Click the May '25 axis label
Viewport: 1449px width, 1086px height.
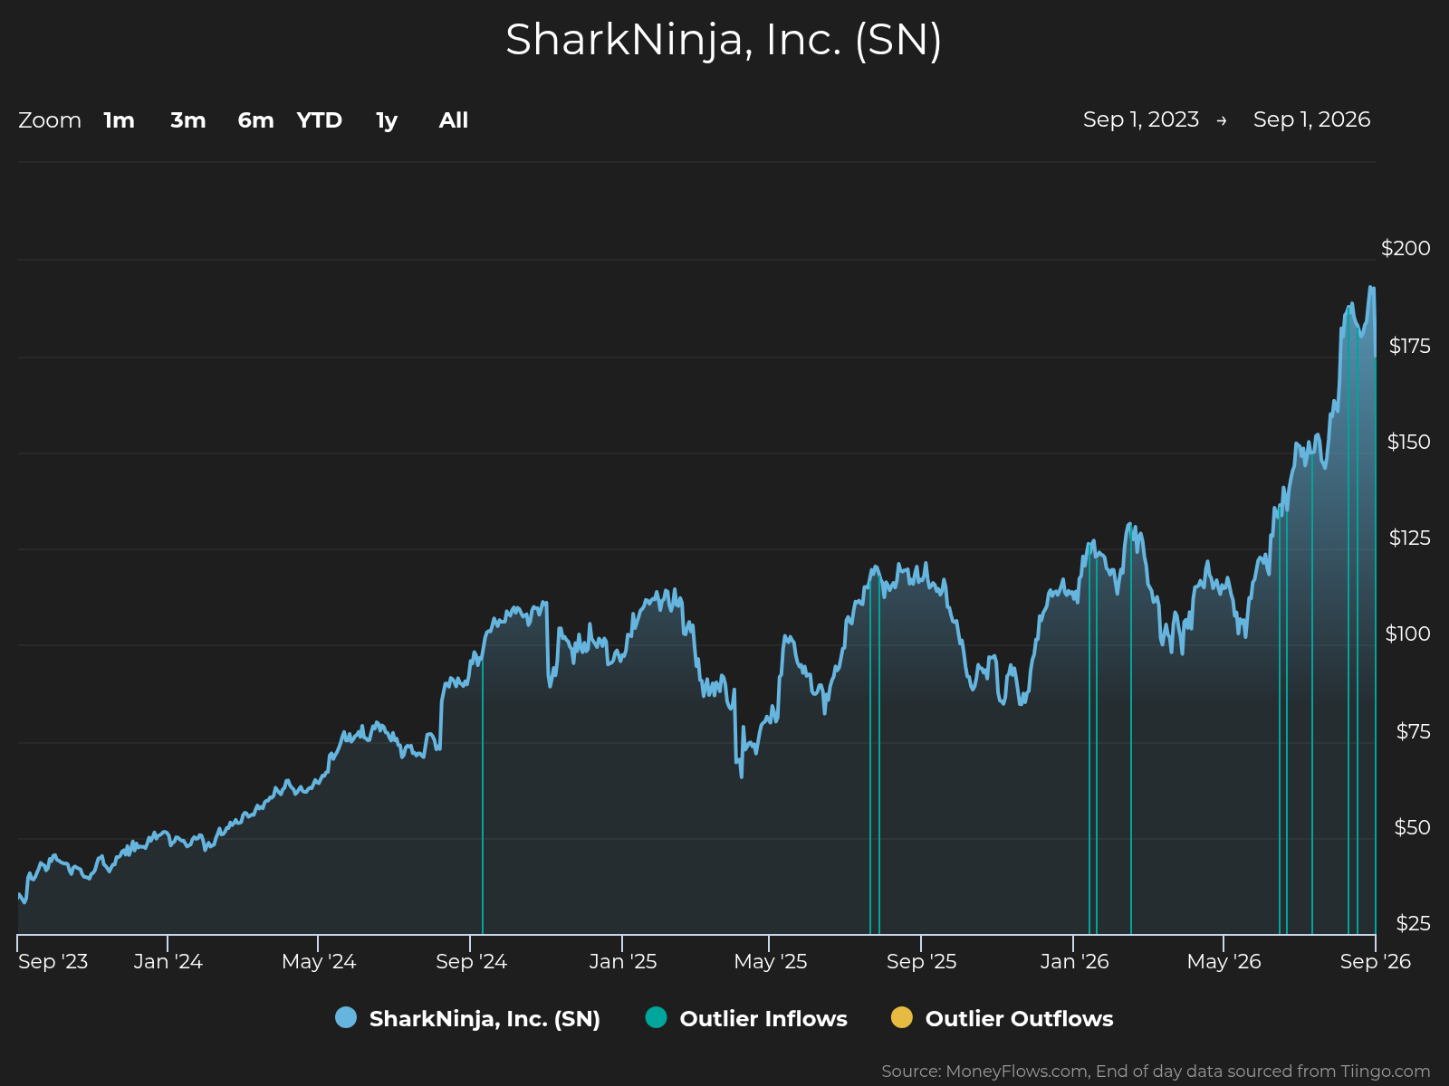770,961
